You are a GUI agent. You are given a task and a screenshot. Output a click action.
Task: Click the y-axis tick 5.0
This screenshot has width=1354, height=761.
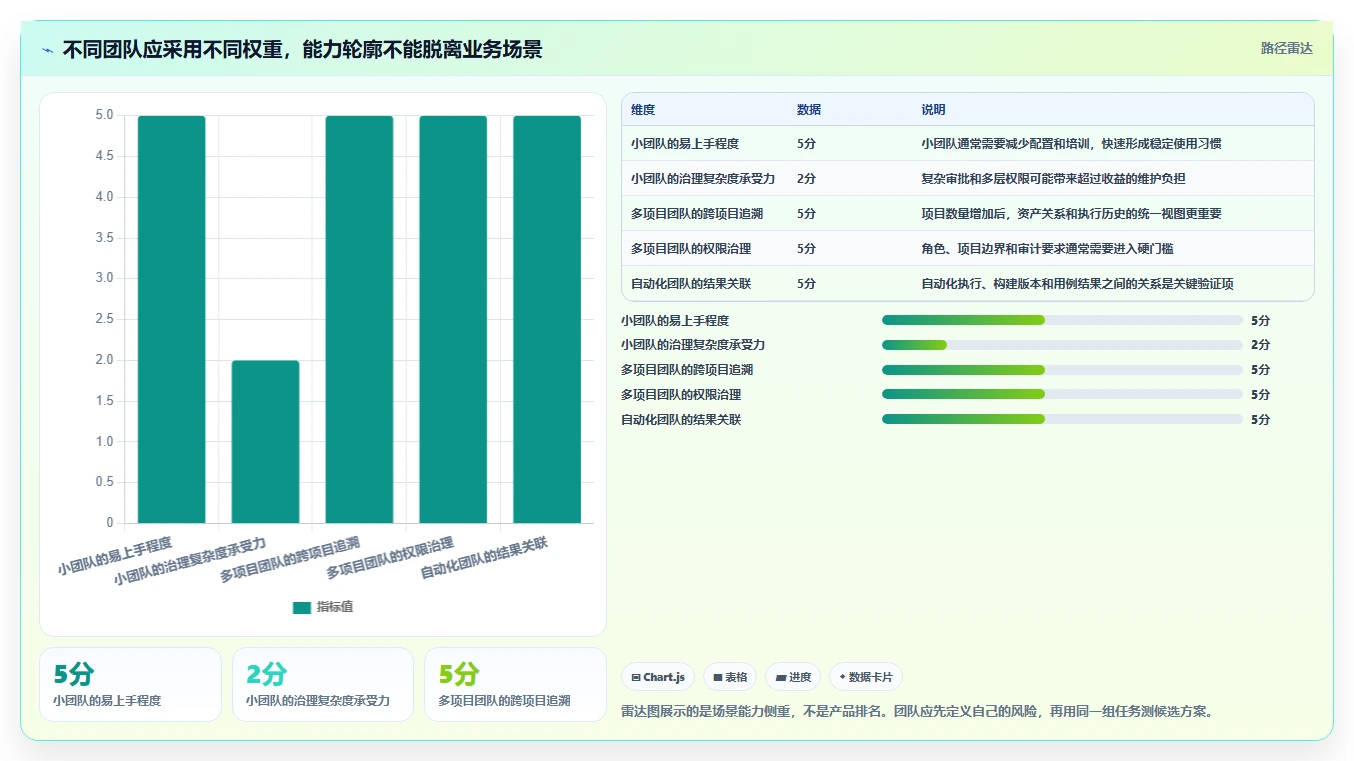pyautogui.click(x=104, y=115)
